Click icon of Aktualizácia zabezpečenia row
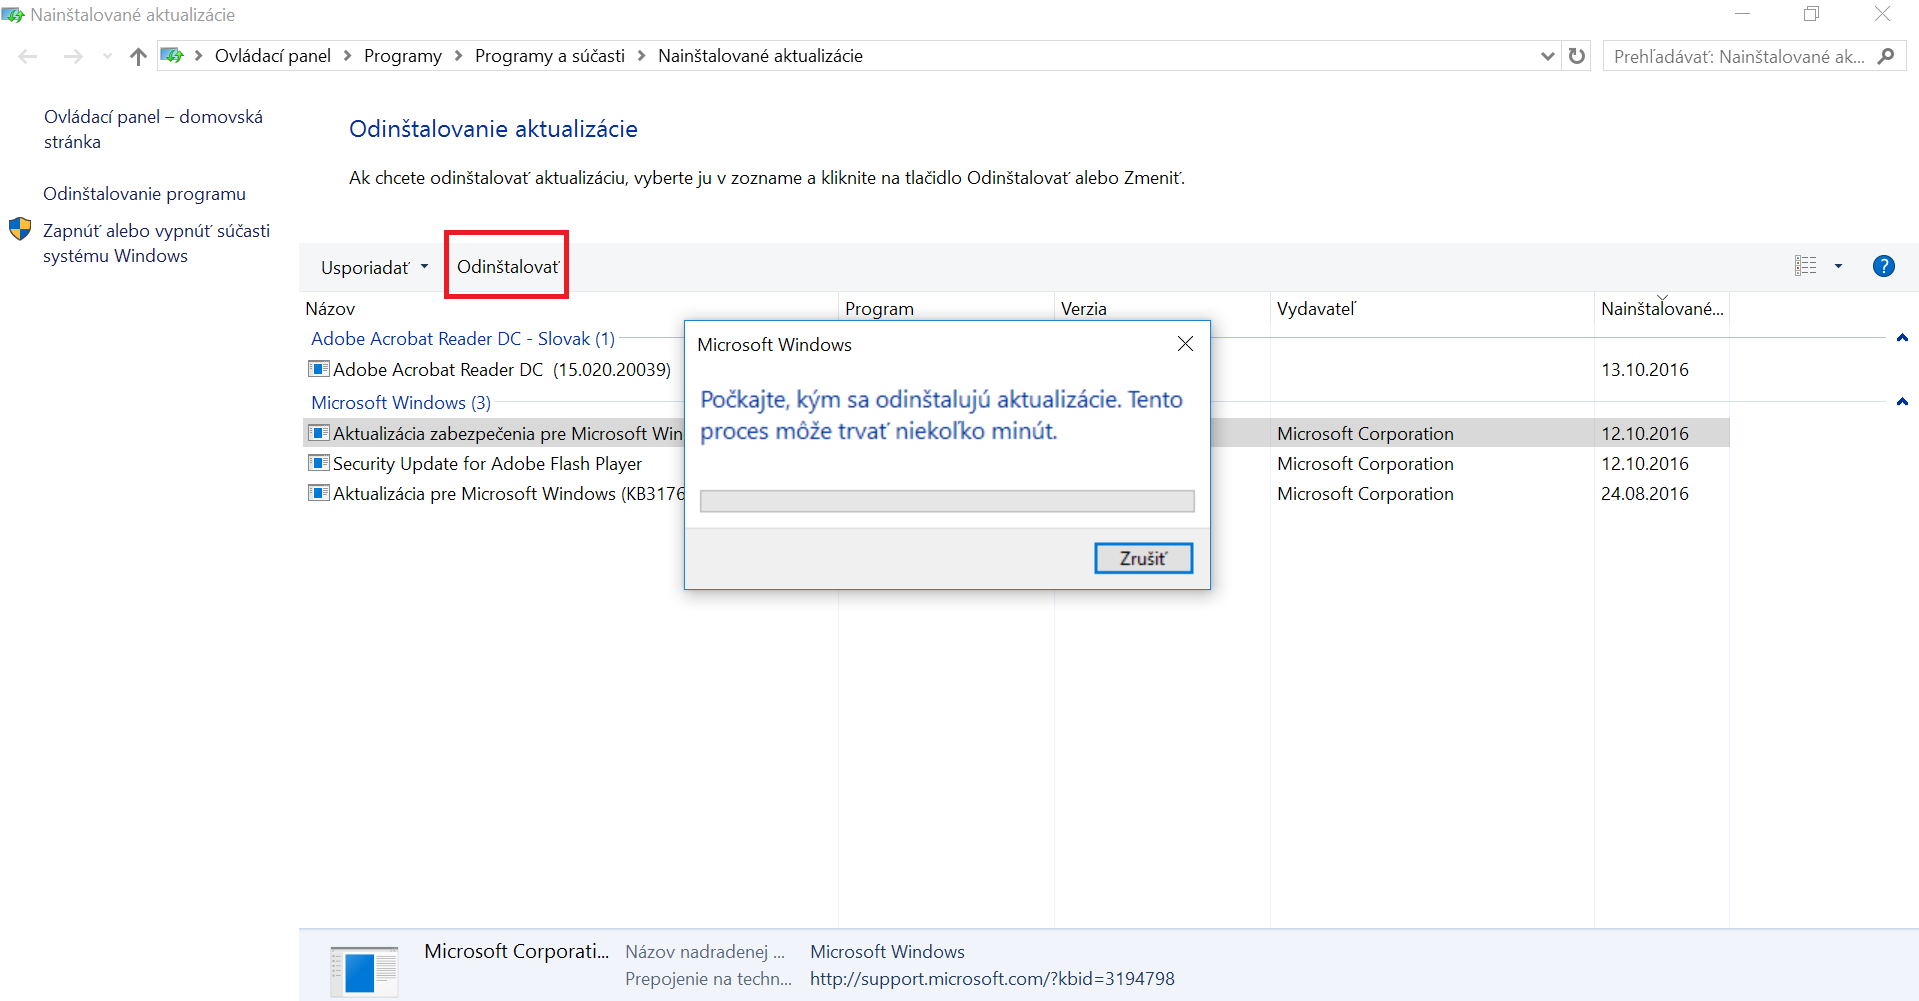Image resolution: width=1919 pixels, height=1001 pixels. tap(319, 433)
